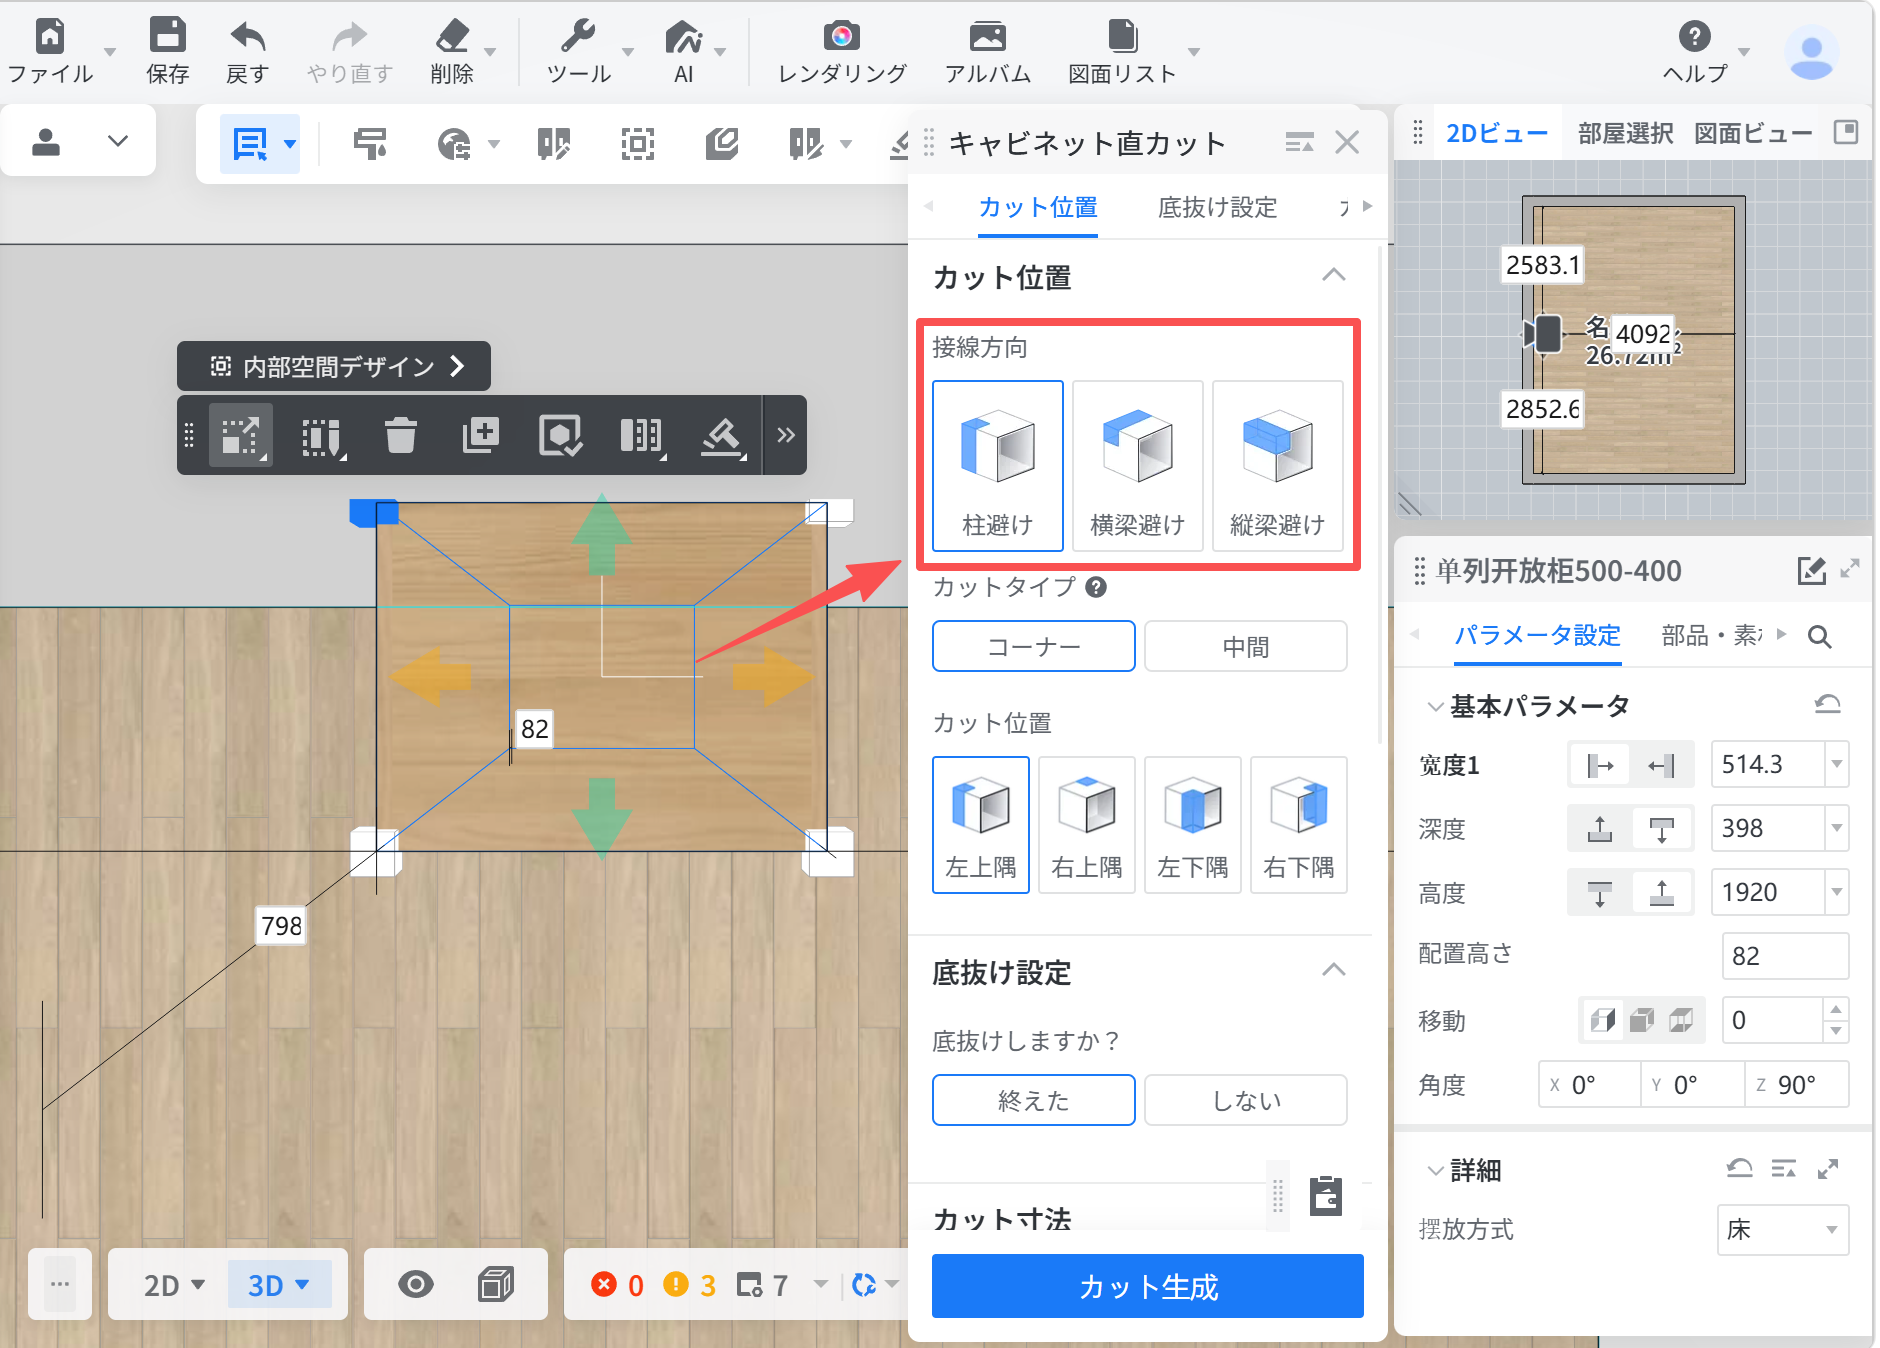Click the カット生成 button
Image resolution: width=1880 pixels, height=1348 pixels.
[1147, 1286]
